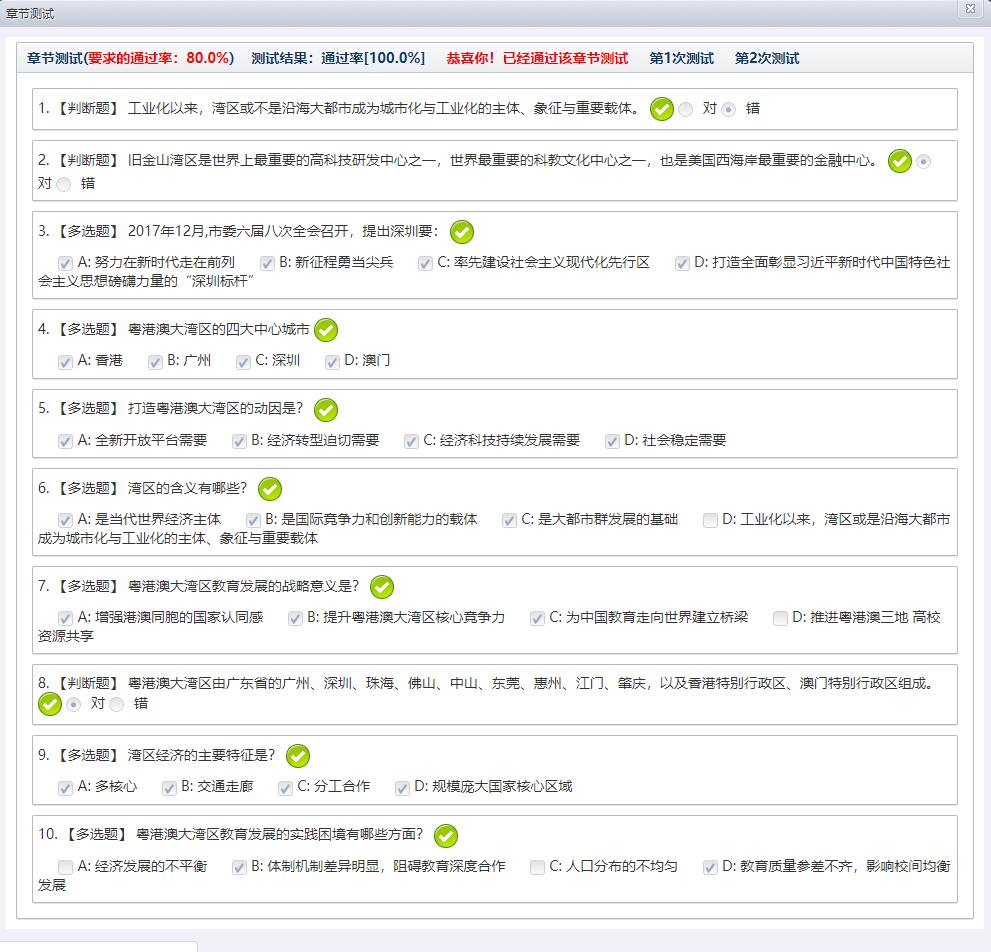This screenshot has width=991, height=952.
Task: Click green checkmark beside question 4 title
Action: [326, 330]
